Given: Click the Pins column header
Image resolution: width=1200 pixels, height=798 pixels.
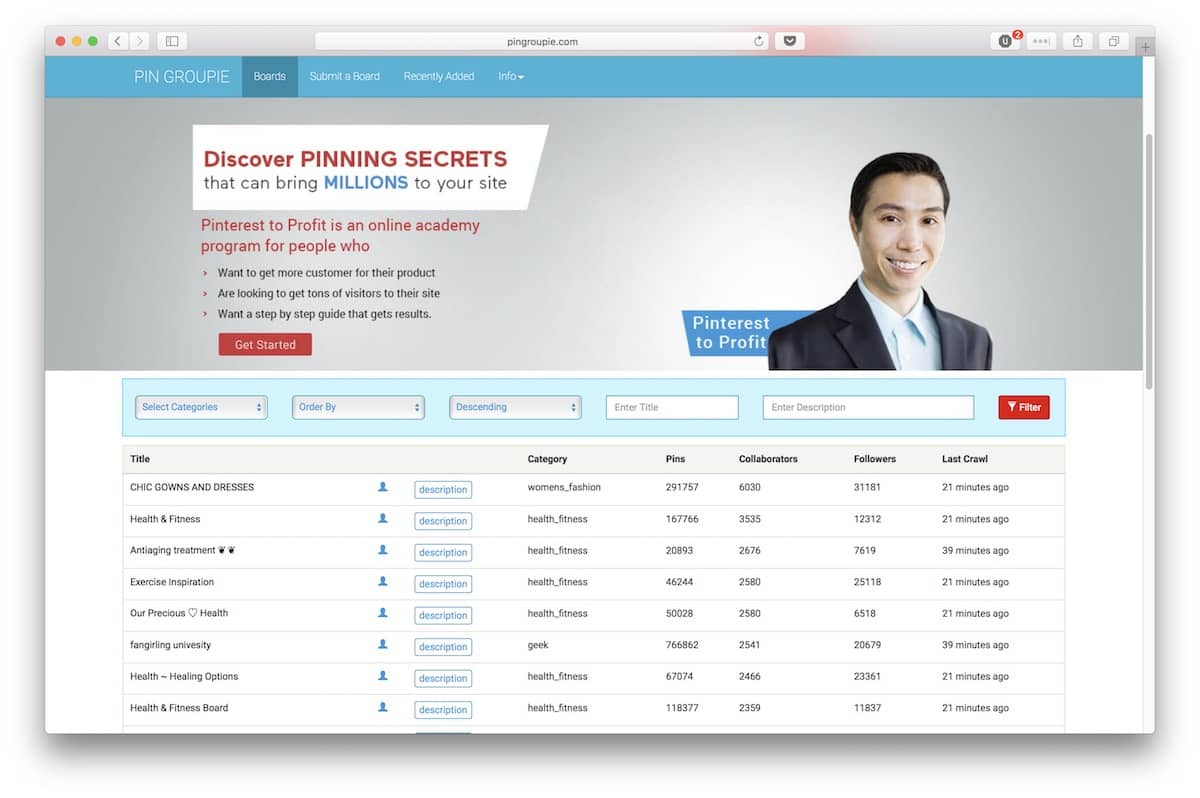Looking at the screenshot, I should point(676,459).
